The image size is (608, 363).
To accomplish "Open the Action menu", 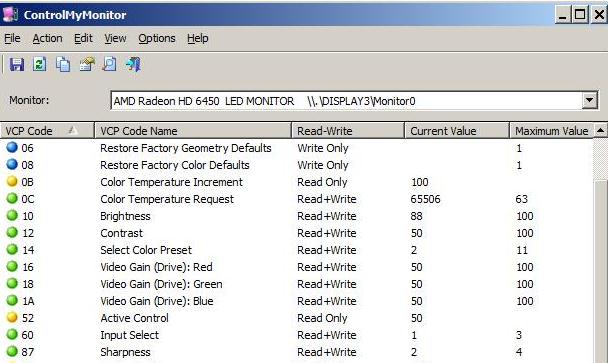I will pos(47,38).
